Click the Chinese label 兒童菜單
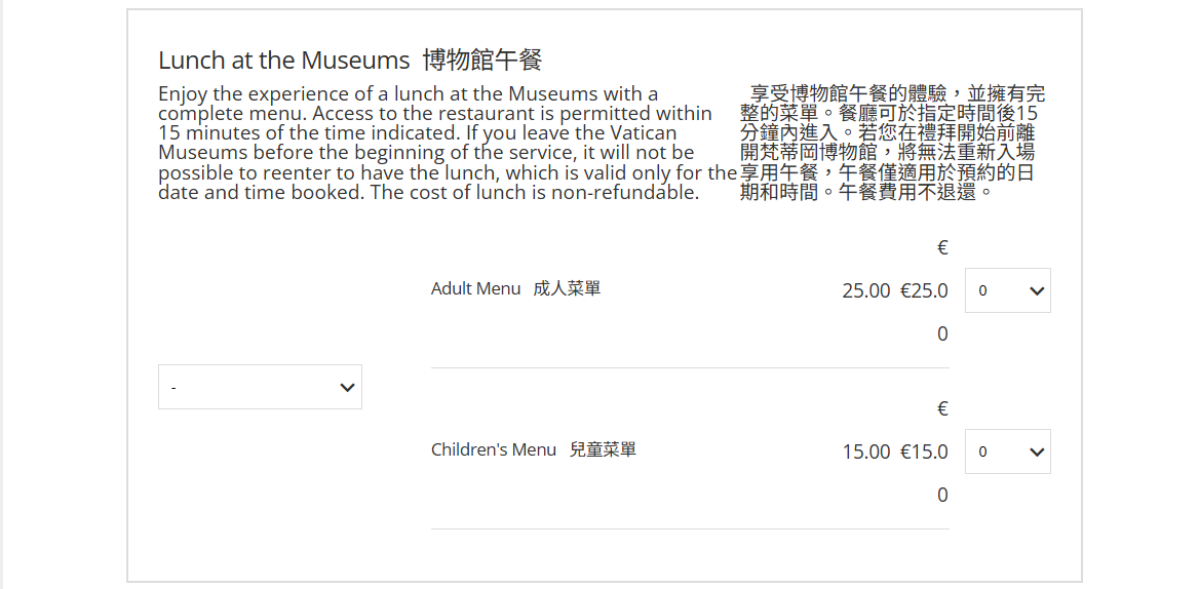Viewport: 1200px width, 589px height. (x=603, y=450)
